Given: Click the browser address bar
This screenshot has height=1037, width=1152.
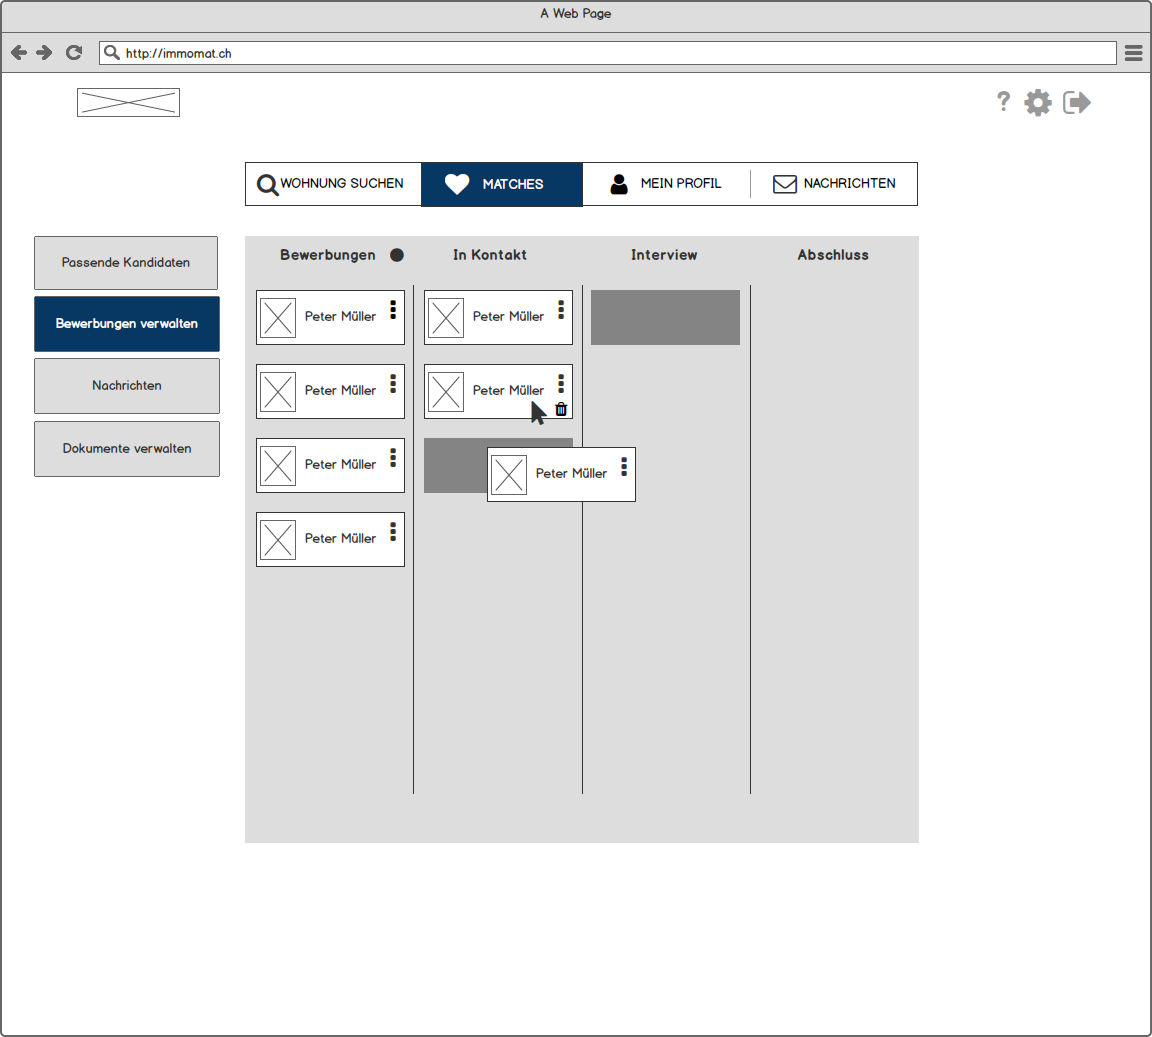Looking at the screenshot, I should click(608, 53).
